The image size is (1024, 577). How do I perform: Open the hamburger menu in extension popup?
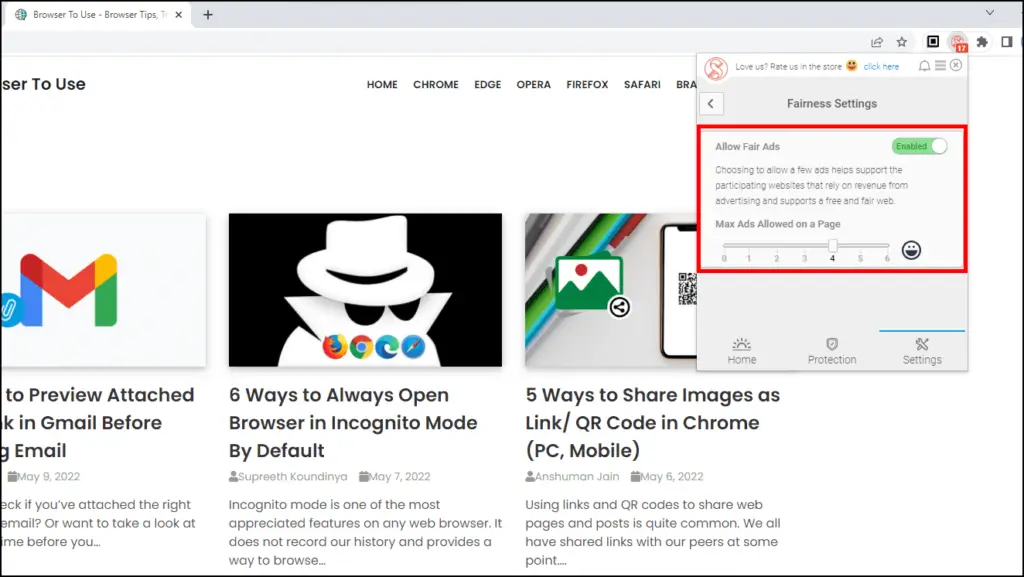[940, 65]
